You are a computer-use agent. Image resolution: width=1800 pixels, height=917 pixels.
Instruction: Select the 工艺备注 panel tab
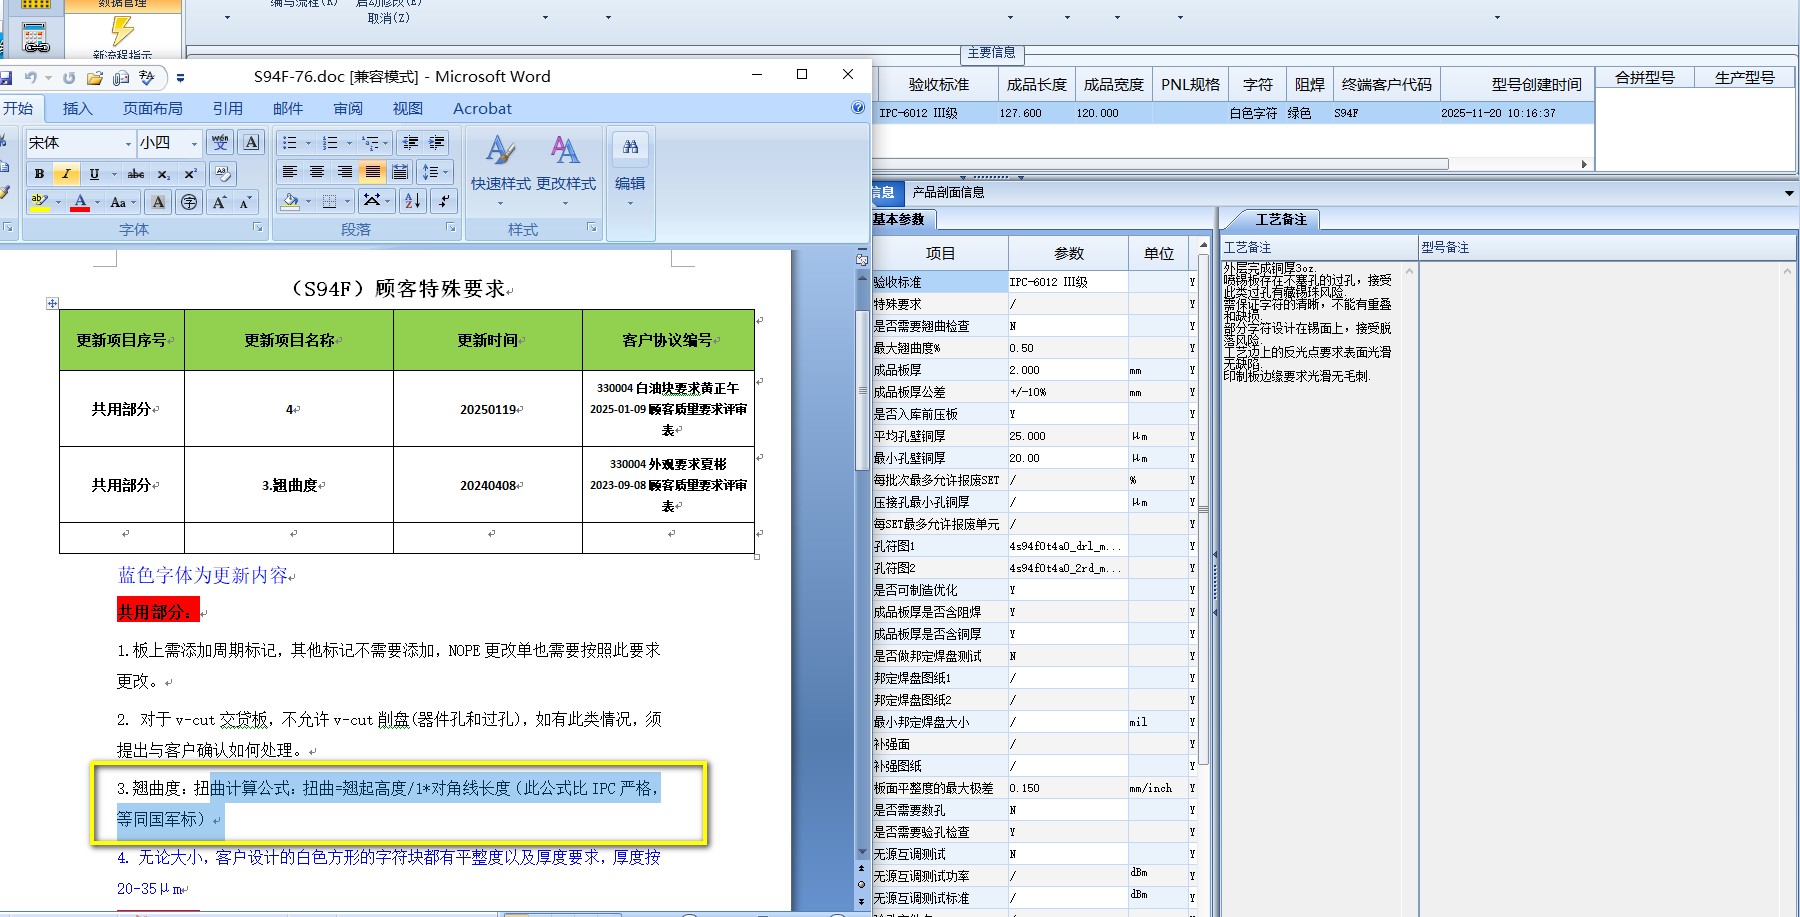1281,219
